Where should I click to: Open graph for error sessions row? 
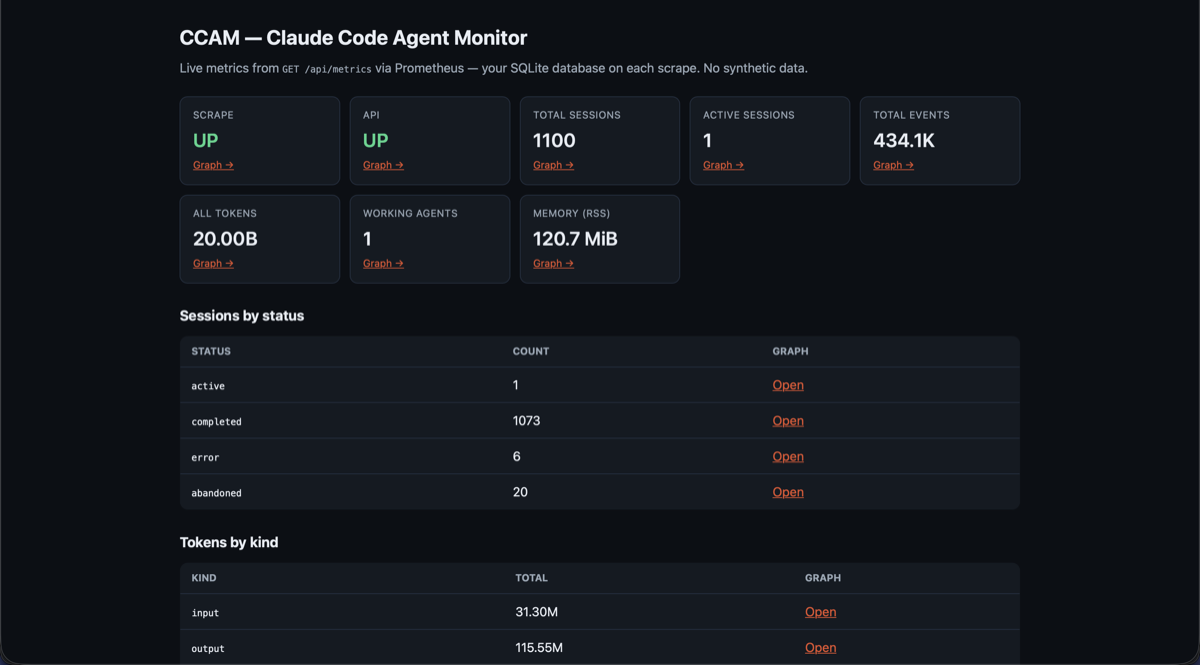(x=788, y=456)
